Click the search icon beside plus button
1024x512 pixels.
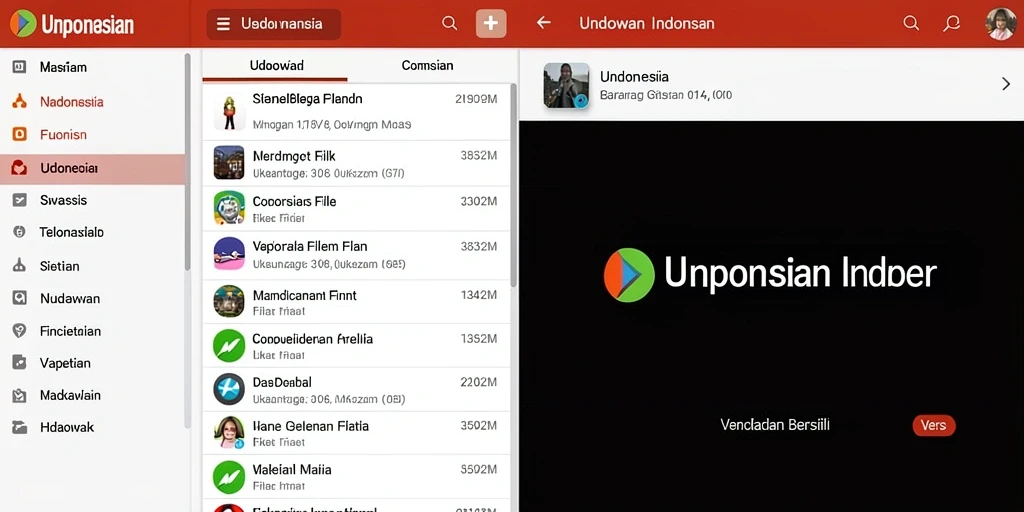449,24
